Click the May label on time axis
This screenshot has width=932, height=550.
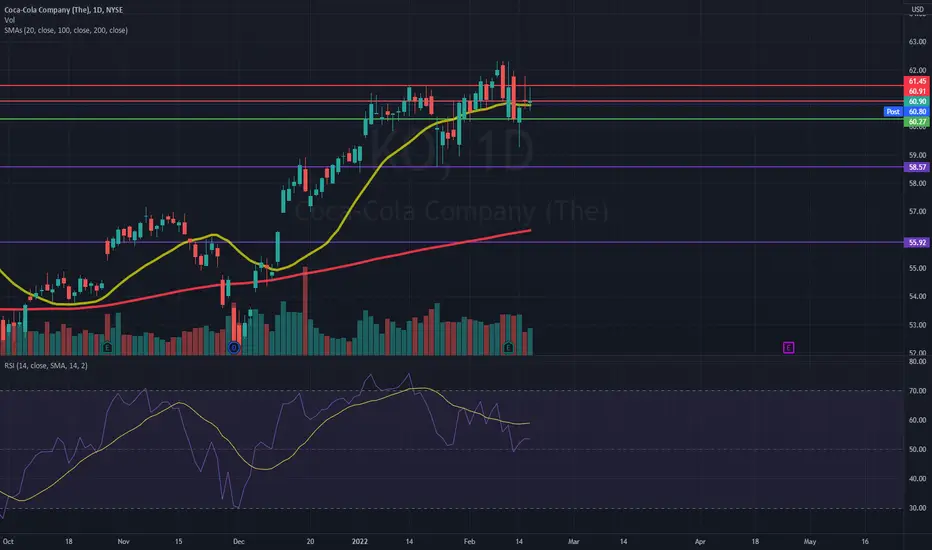(x=810, y=542)
